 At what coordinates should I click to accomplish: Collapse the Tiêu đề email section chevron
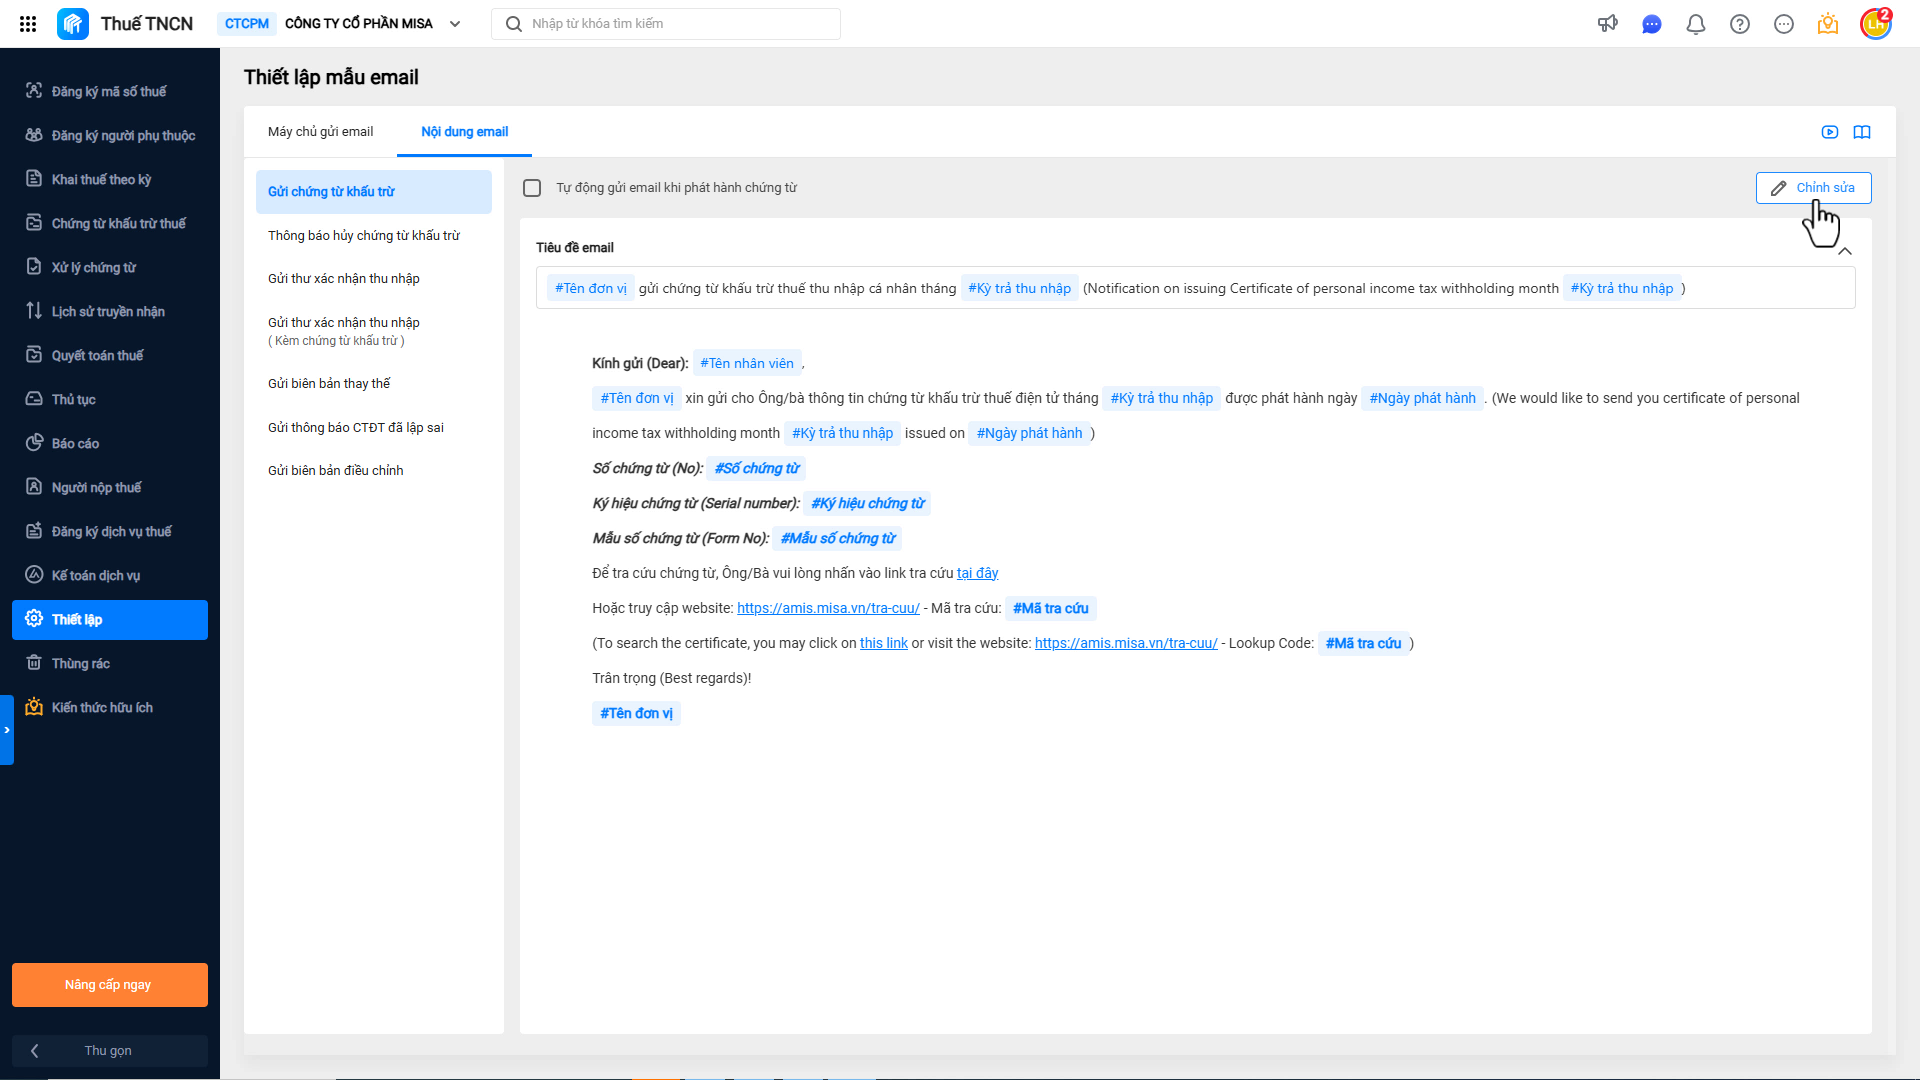[x=1845, y=252]
